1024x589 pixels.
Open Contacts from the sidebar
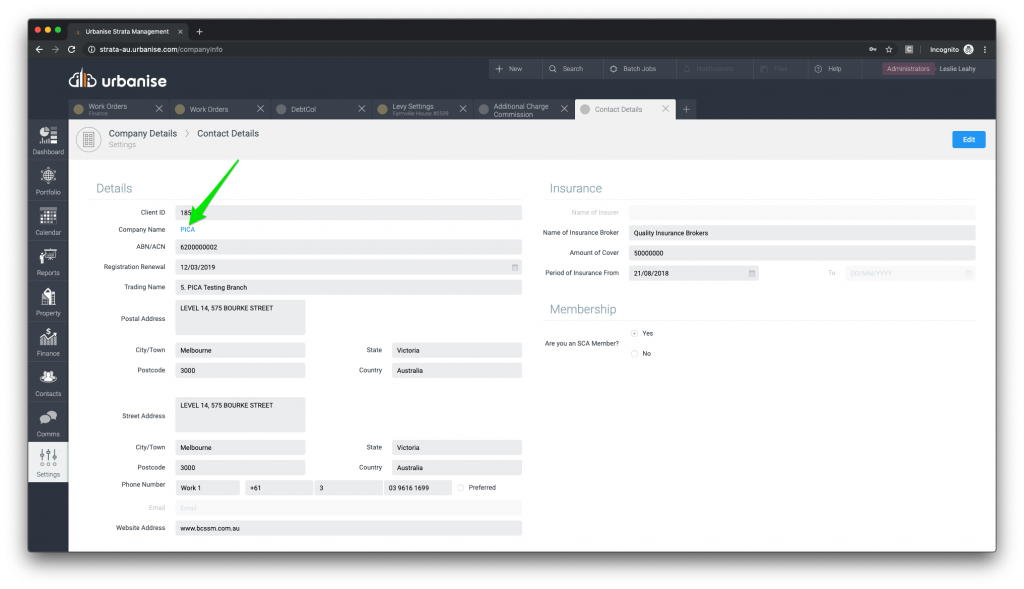pyautogui.click(x=48, y=382)
